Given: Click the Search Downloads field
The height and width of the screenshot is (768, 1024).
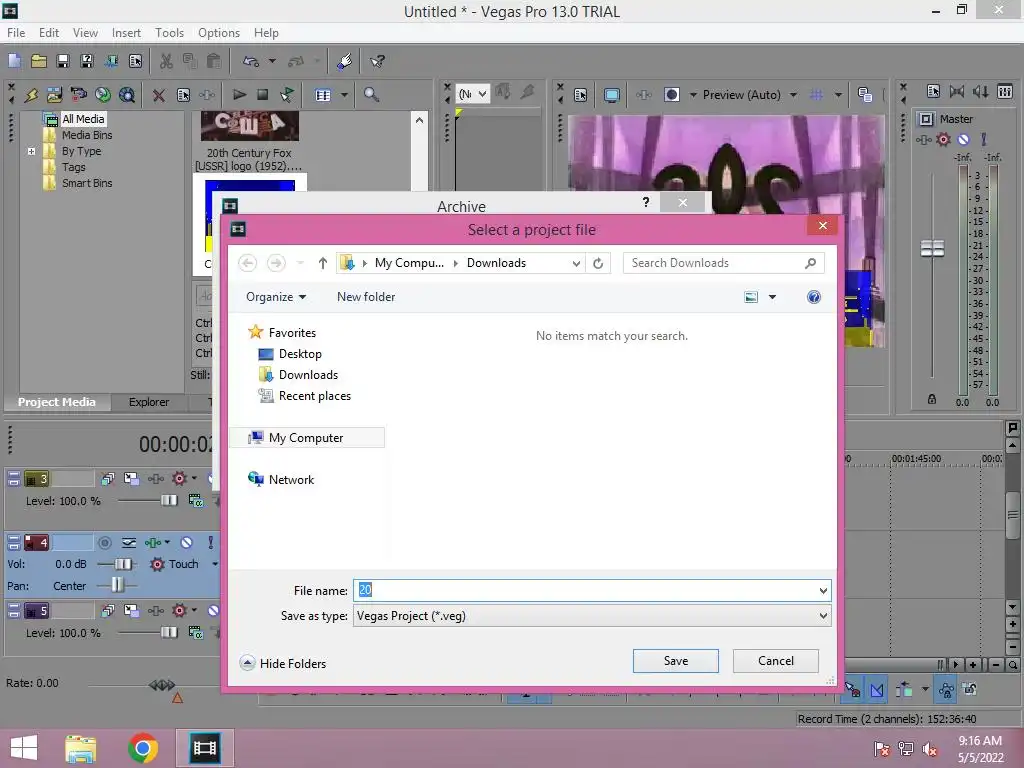Looking at the screenshot, I should tap(724, 263).
